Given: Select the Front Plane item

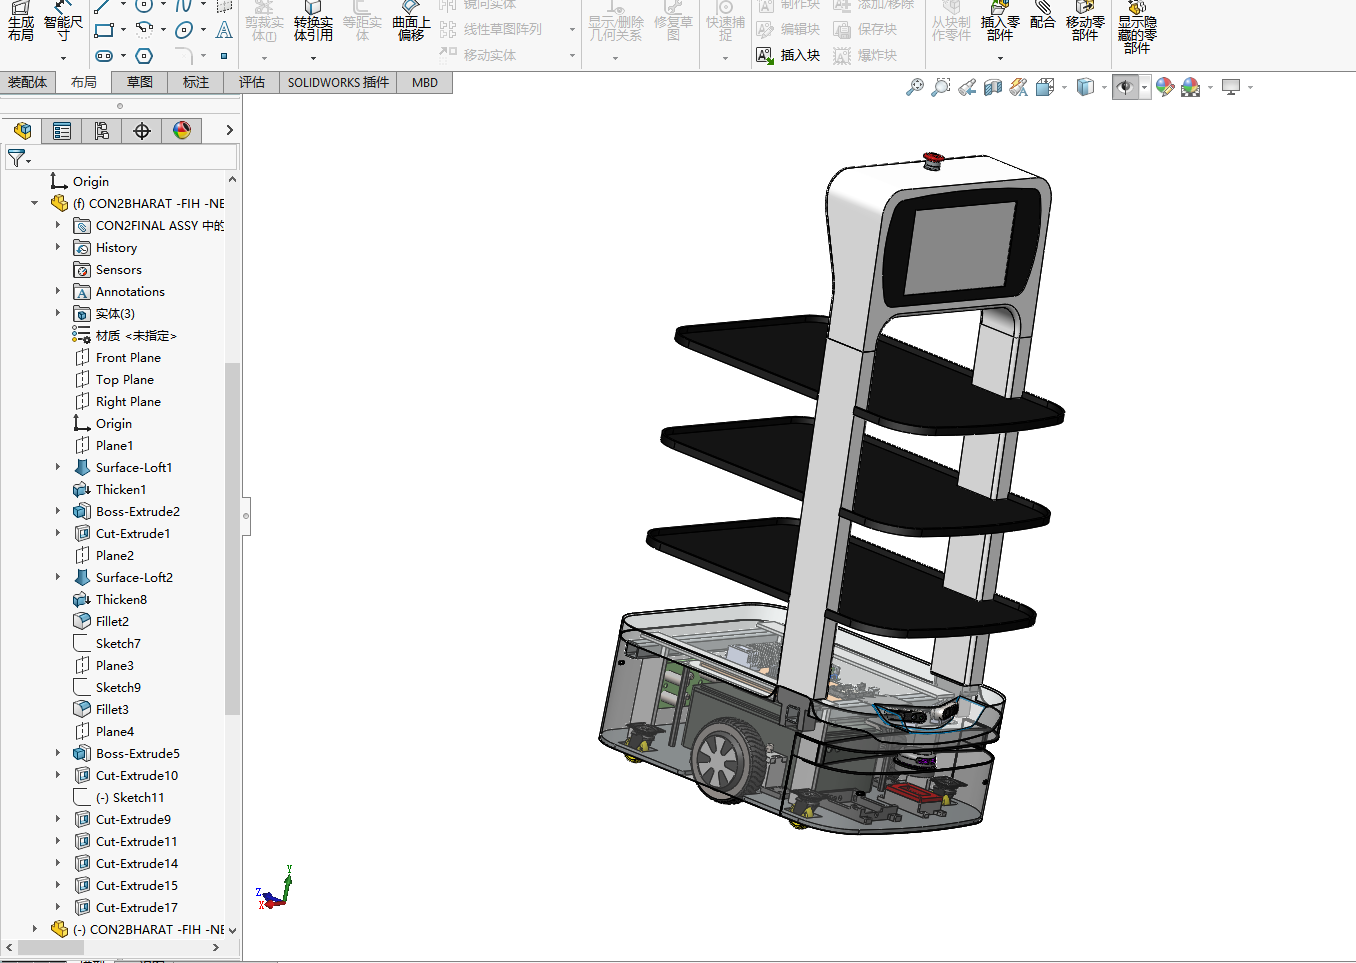Looking at the screenshot, I should [118, 357].
